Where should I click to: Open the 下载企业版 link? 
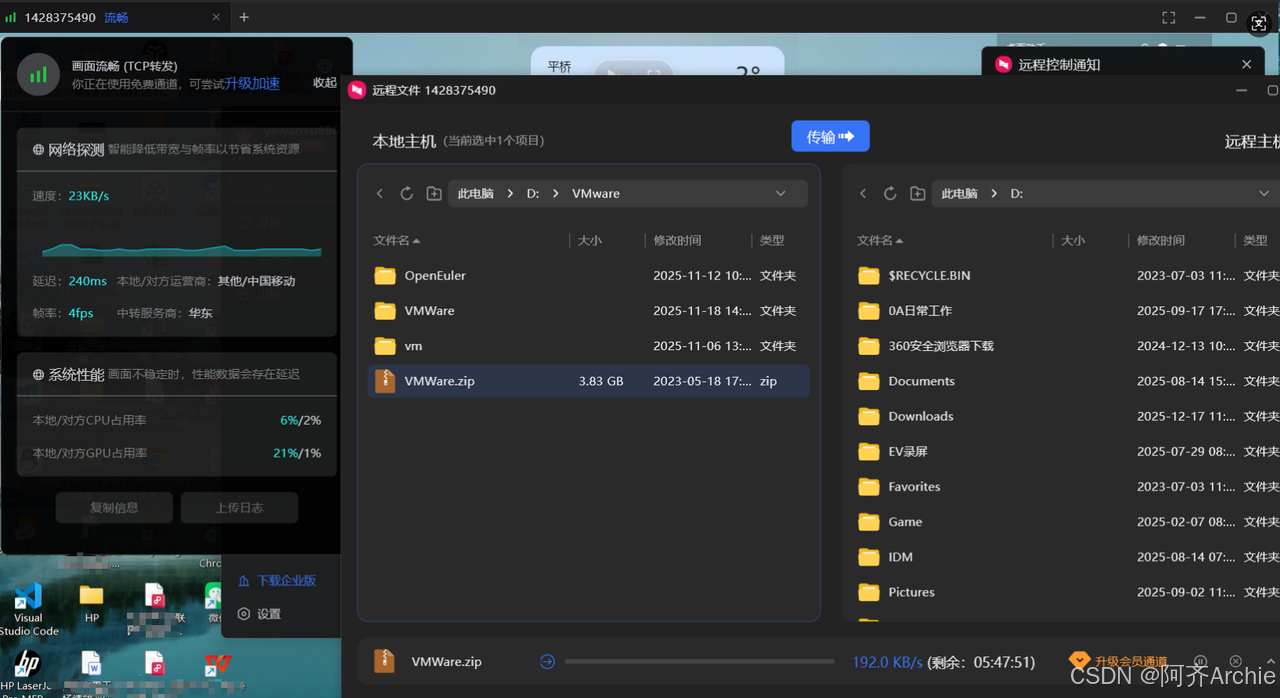coord(286,581)
